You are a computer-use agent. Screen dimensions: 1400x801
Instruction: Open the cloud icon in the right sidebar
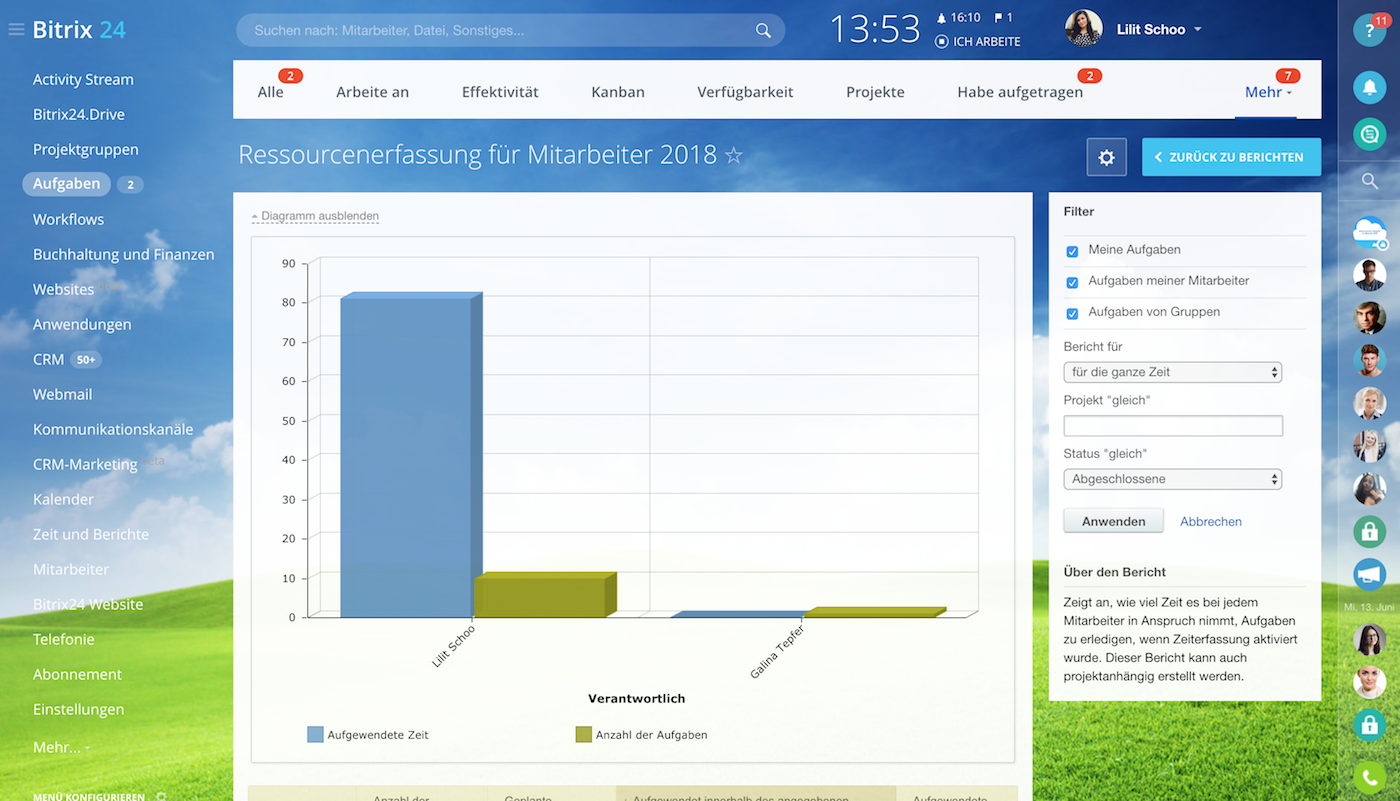point(1369,232)
